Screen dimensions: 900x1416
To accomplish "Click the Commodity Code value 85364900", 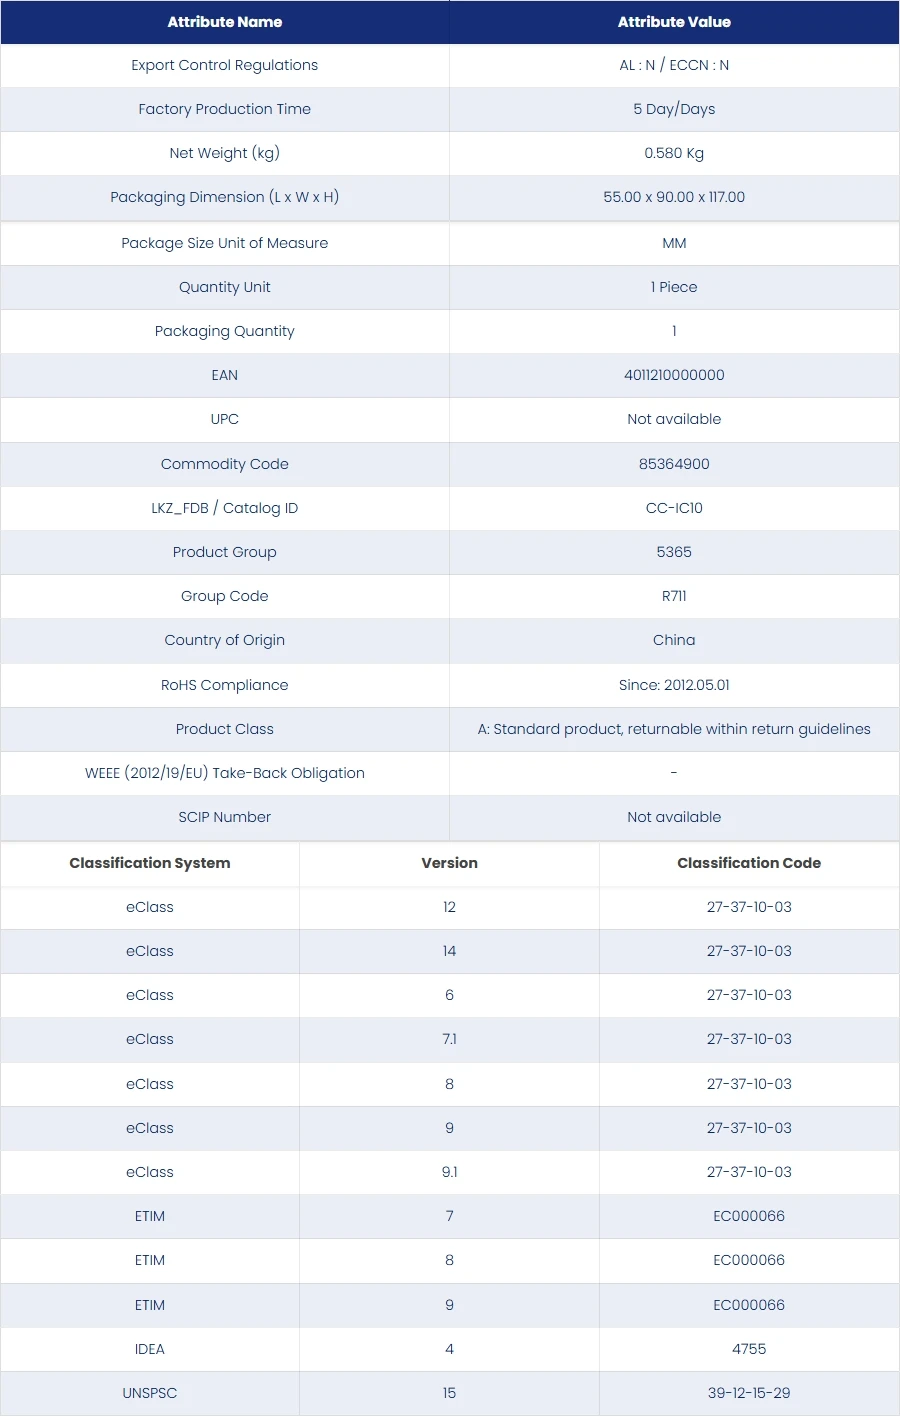I will (674, 464).
